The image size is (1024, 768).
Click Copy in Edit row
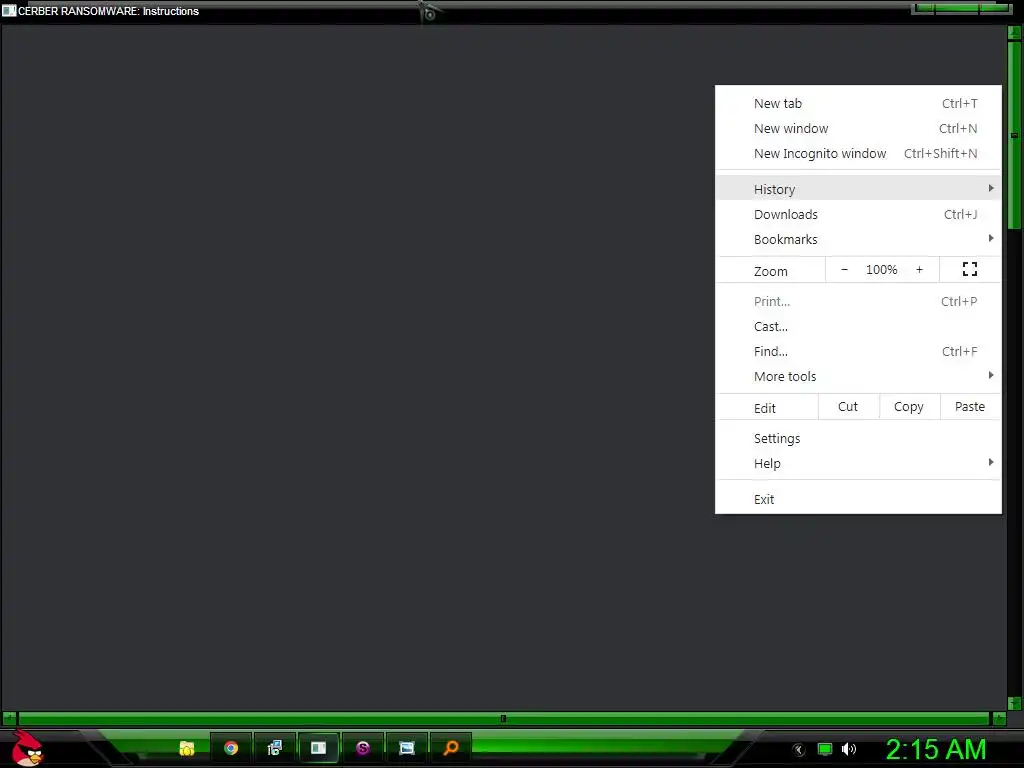click(909, 406)
